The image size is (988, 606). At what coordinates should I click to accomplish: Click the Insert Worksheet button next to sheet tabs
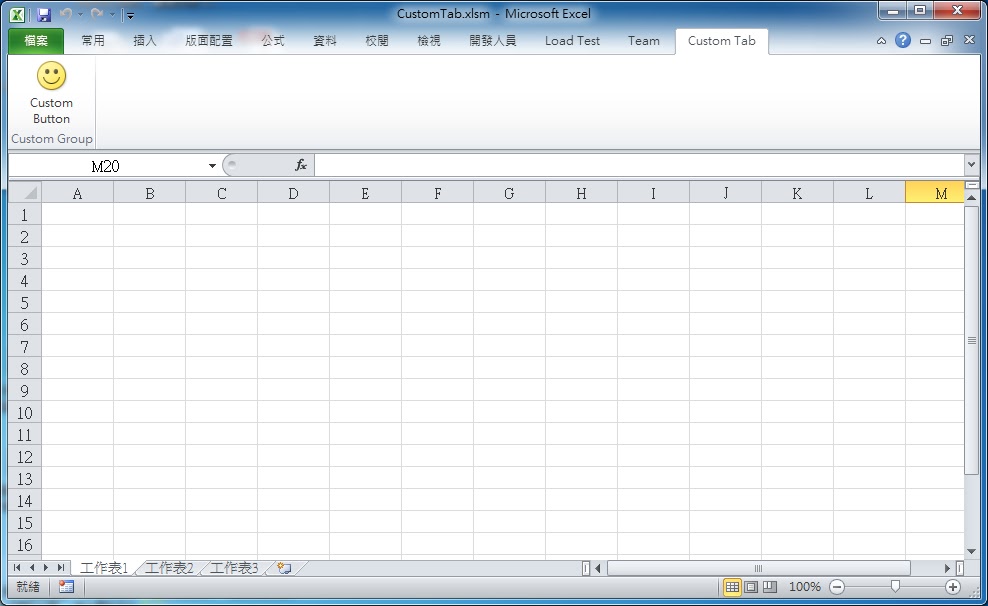(x=283, y=567)
